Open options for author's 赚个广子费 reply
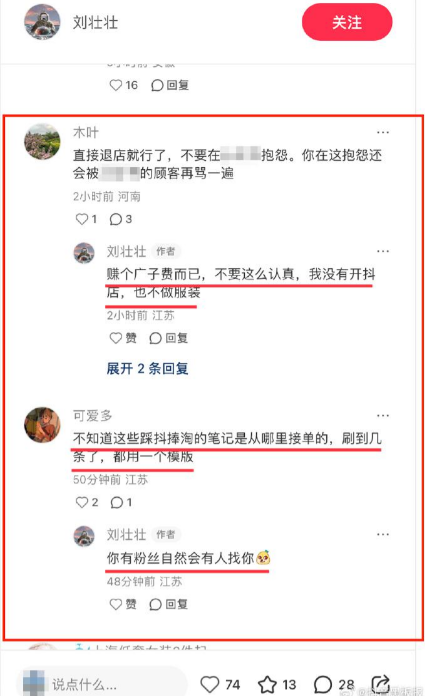 383,251
